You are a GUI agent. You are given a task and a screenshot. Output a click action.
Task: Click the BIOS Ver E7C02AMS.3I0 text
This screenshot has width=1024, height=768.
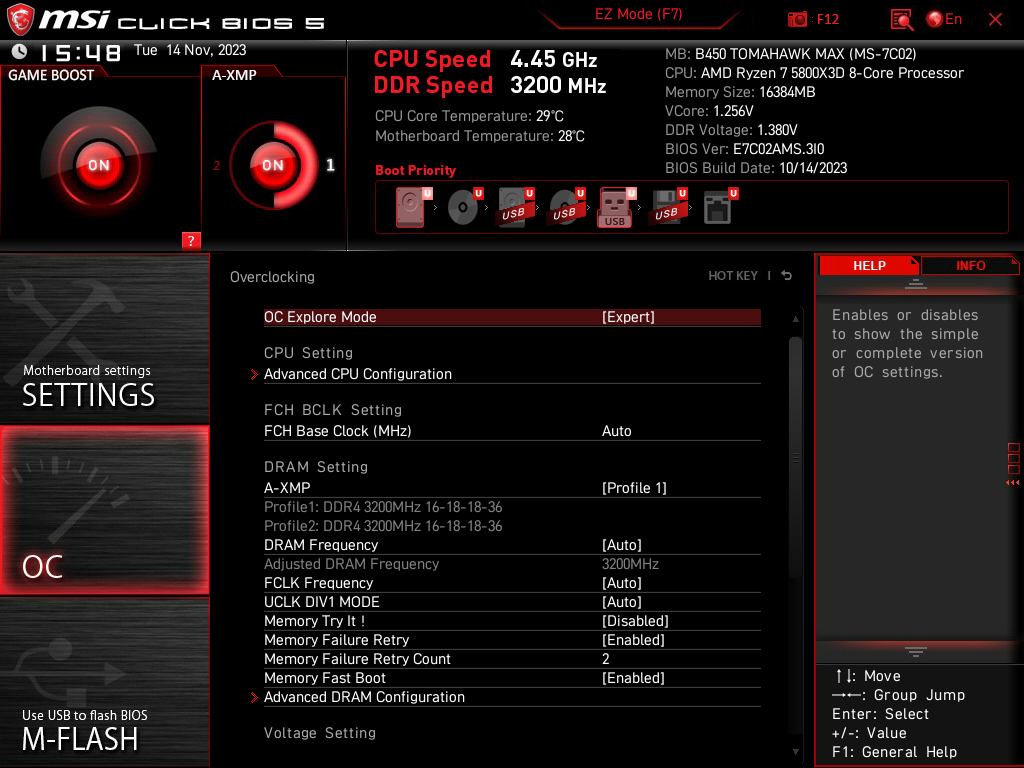pyautogui.click(x=744, y=149)
